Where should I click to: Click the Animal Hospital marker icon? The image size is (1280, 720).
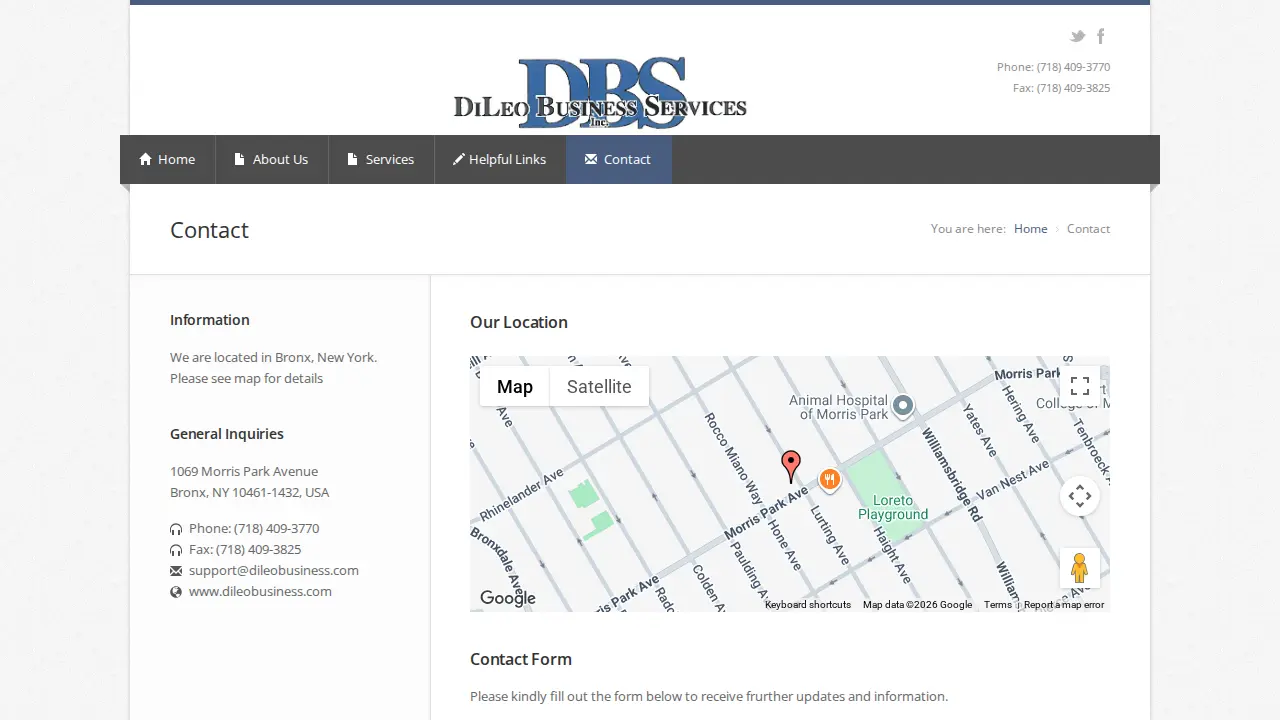903,406
